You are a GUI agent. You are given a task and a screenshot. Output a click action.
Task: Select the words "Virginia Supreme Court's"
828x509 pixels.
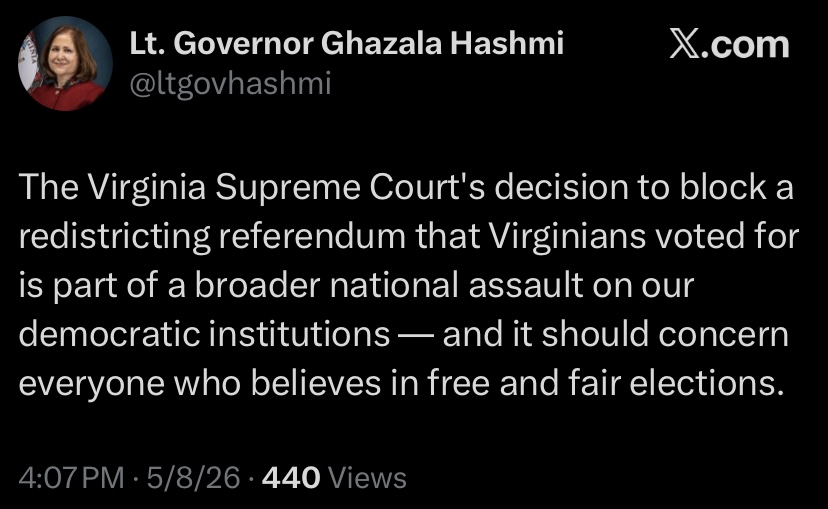286,188
